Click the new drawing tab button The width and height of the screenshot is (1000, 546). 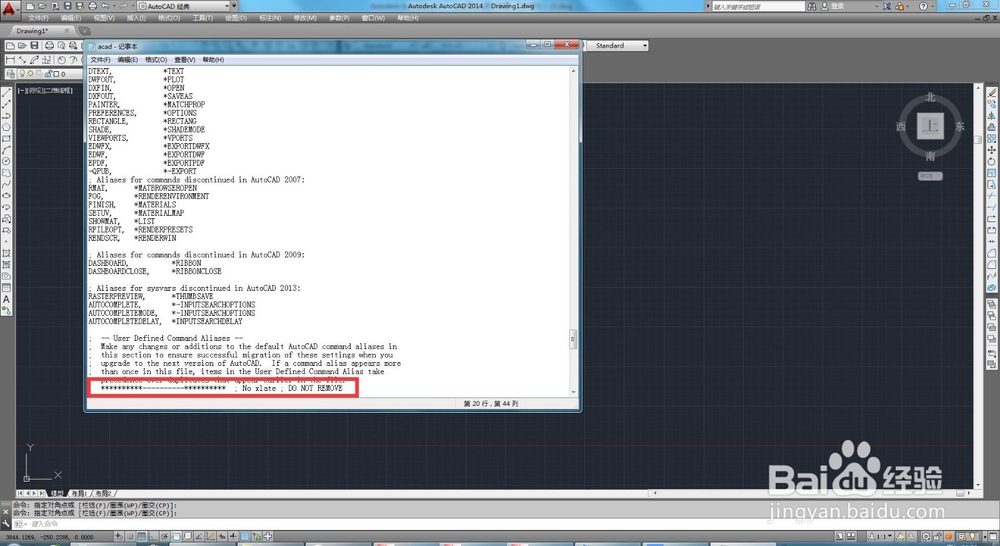tap(84, 31)
